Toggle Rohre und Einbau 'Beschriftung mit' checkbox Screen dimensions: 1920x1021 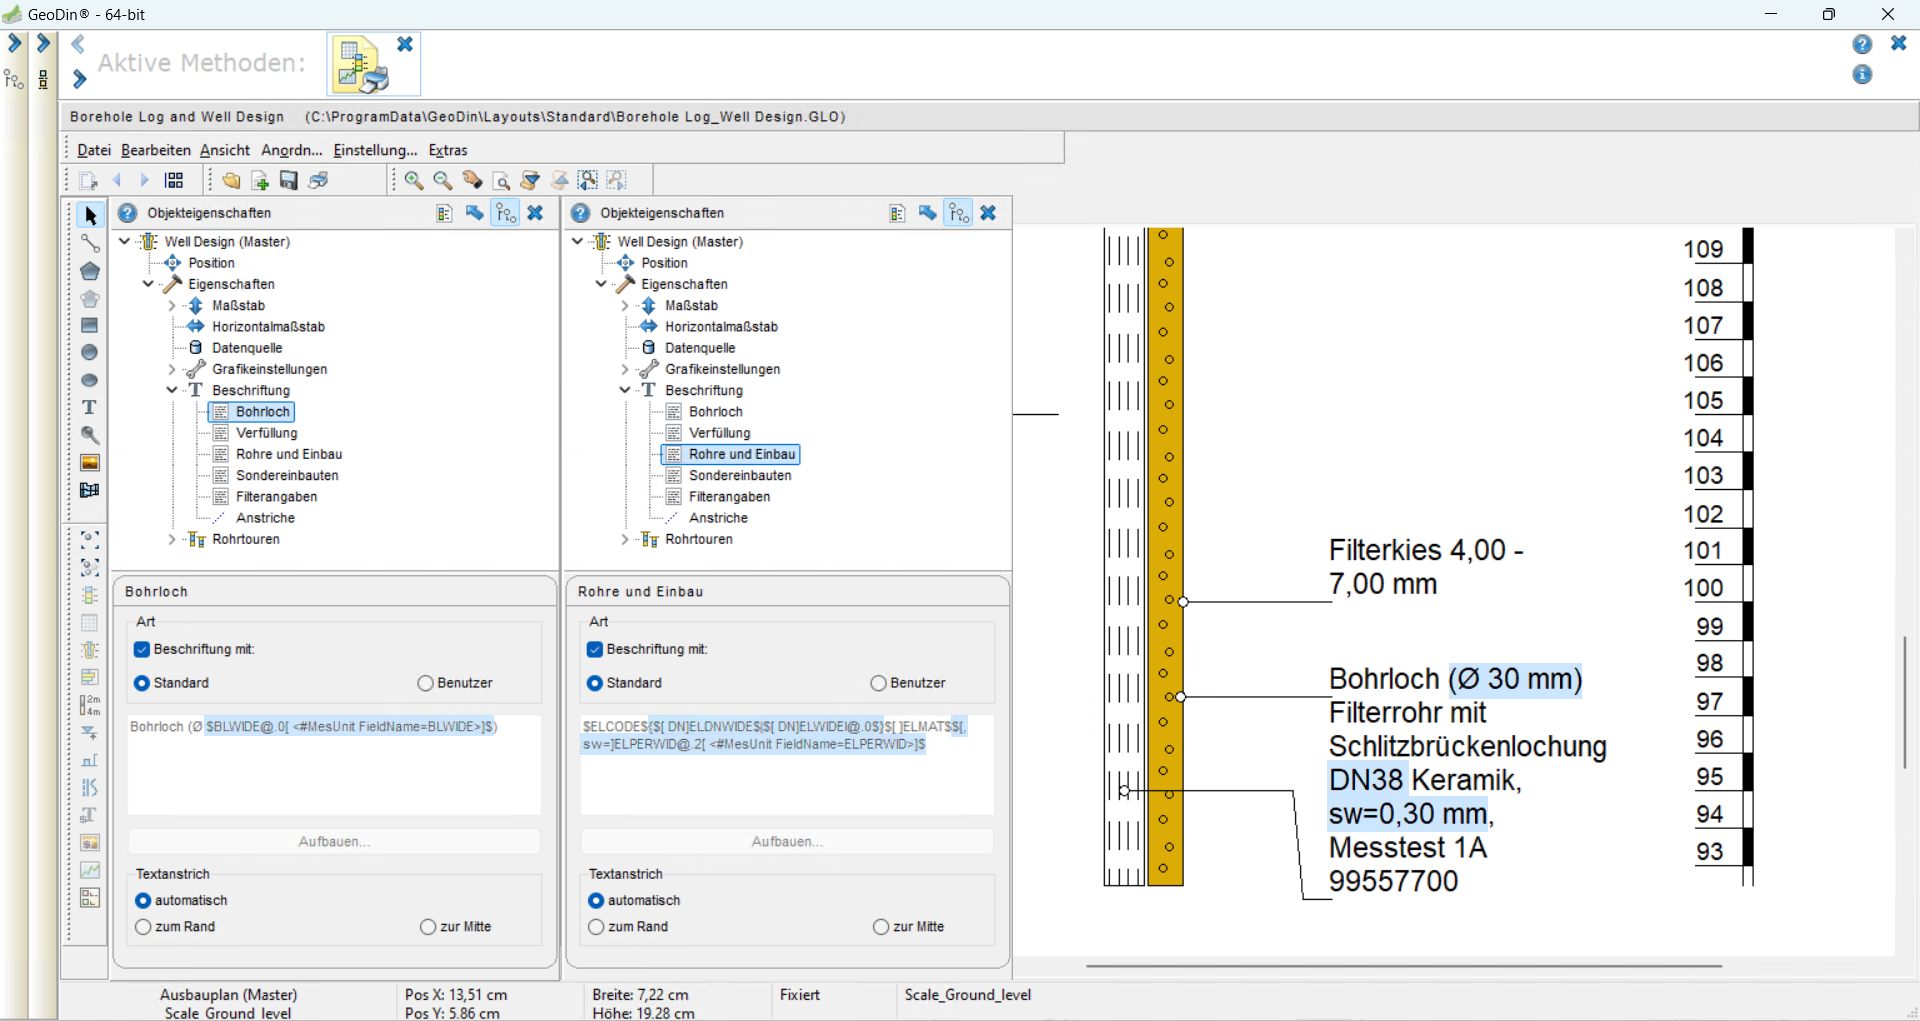pyautogui.click(x=595, y=649)
